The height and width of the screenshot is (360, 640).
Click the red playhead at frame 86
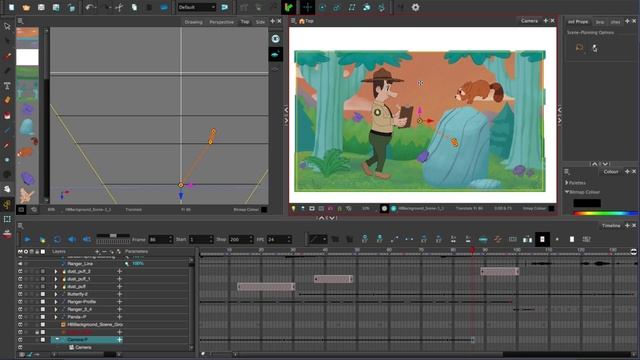pyautogui.click(x=472, y=250)
